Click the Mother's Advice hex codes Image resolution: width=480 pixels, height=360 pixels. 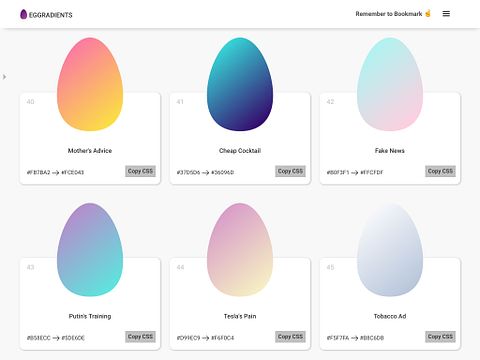click(55, 172)
